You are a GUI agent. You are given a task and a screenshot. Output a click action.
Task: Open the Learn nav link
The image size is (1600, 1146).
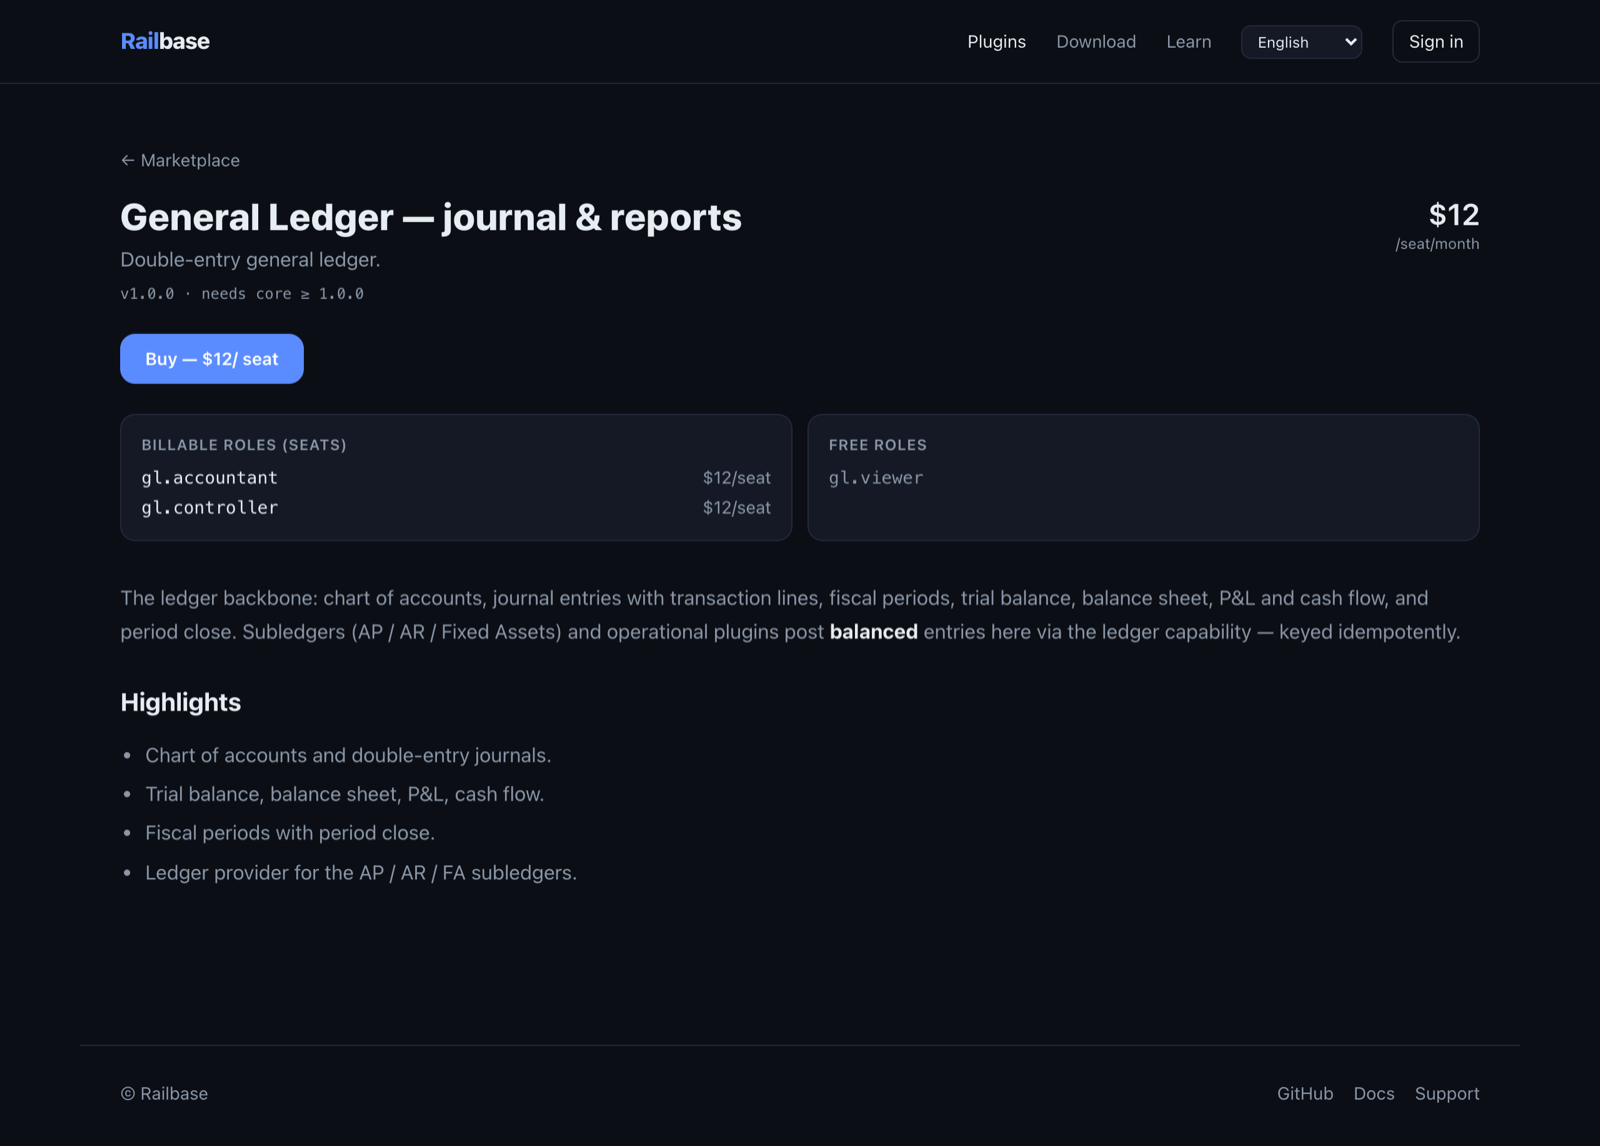pos(1188,41)
